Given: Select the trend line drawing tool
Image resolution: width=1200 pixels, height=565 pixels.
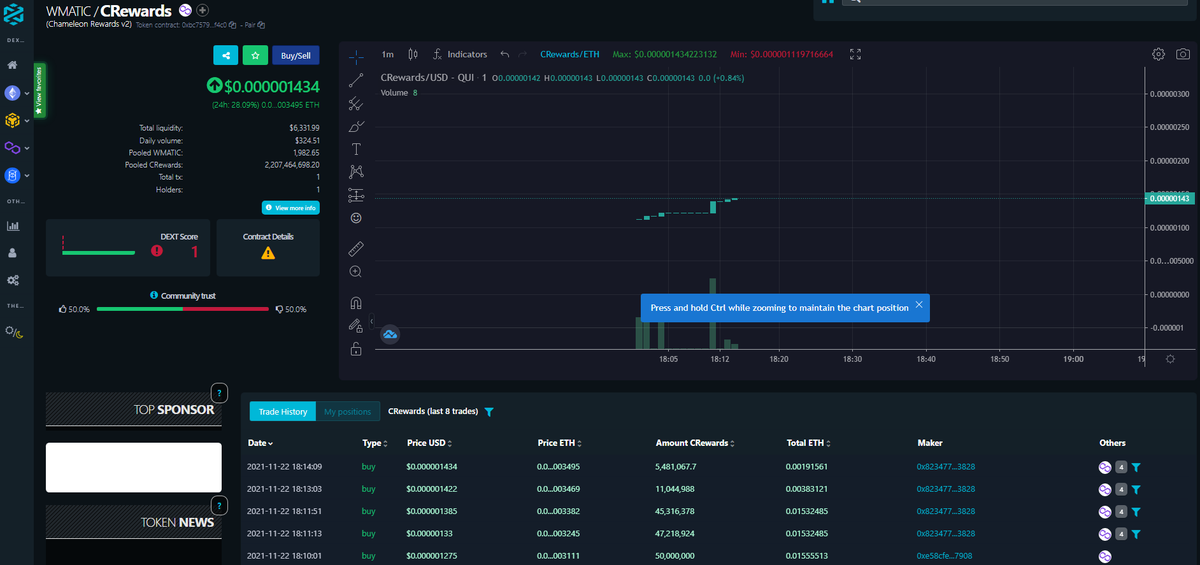Looking at the screenshot, I should click(x=356, y=80).
